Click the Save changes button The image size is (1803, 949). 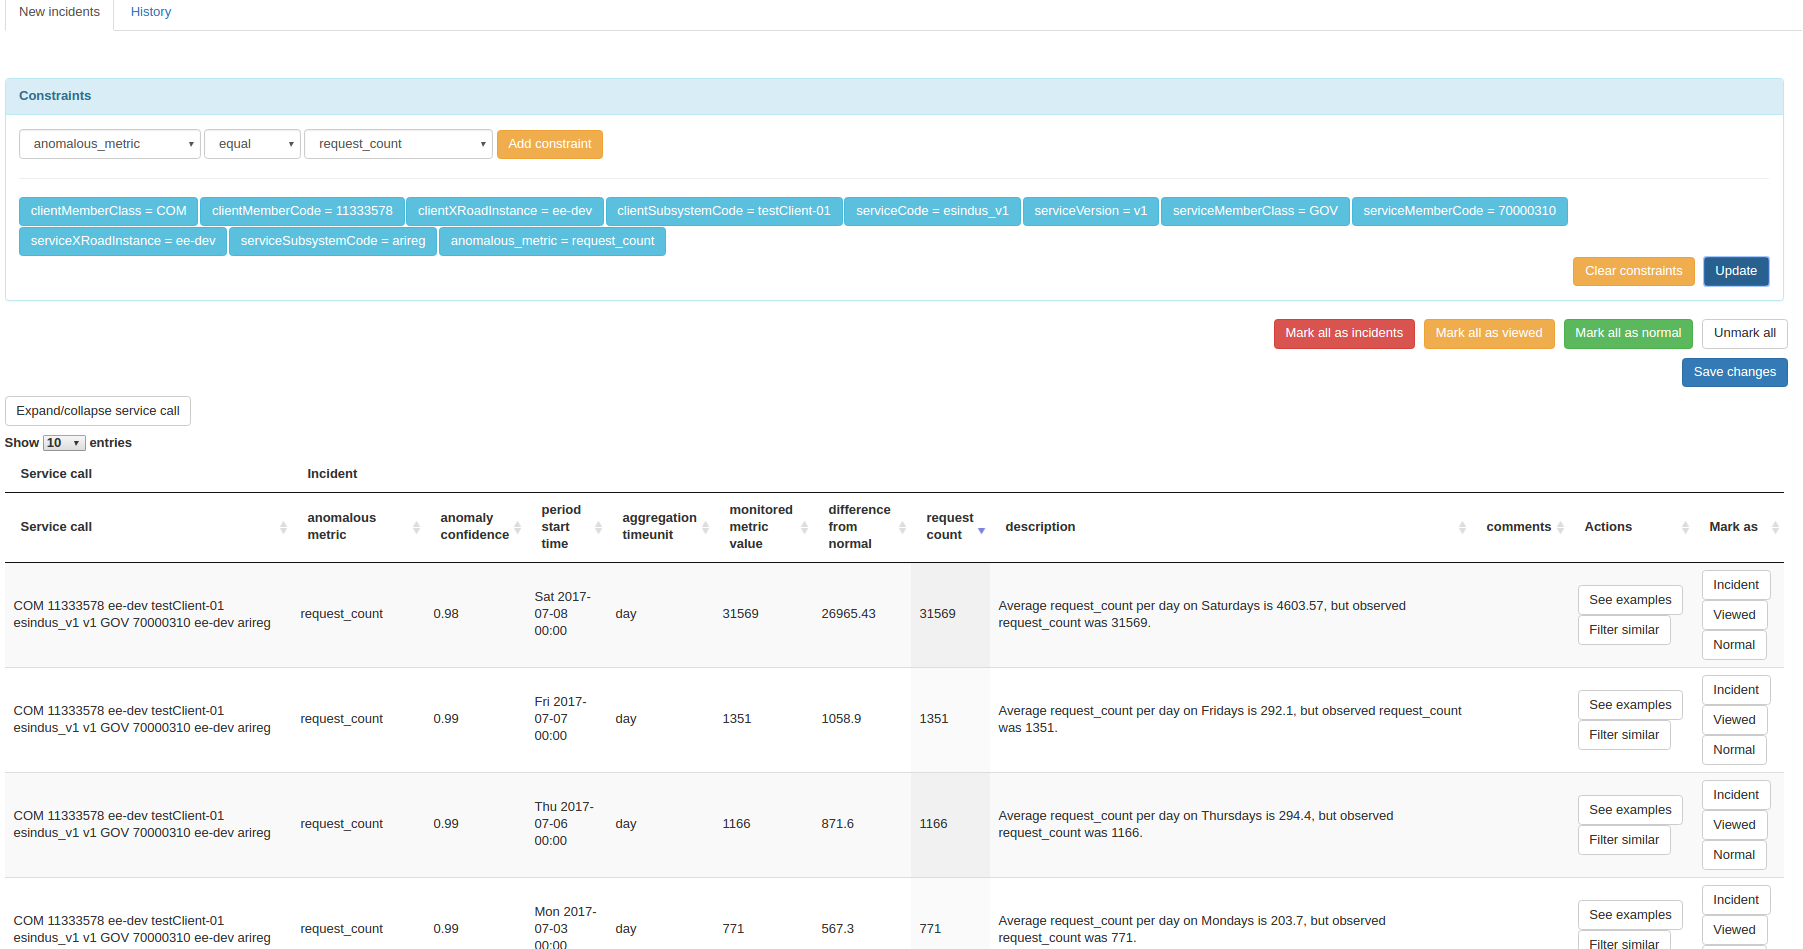point(1734,371)
